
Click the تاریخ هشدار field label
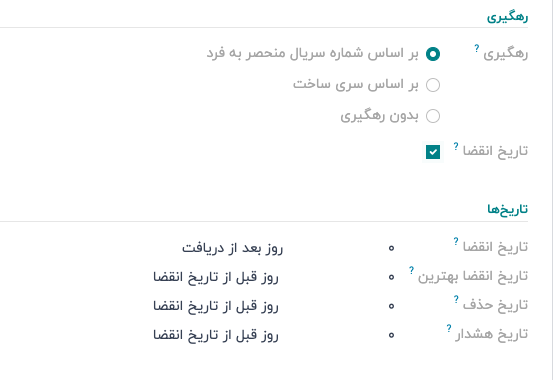(492, 334)
